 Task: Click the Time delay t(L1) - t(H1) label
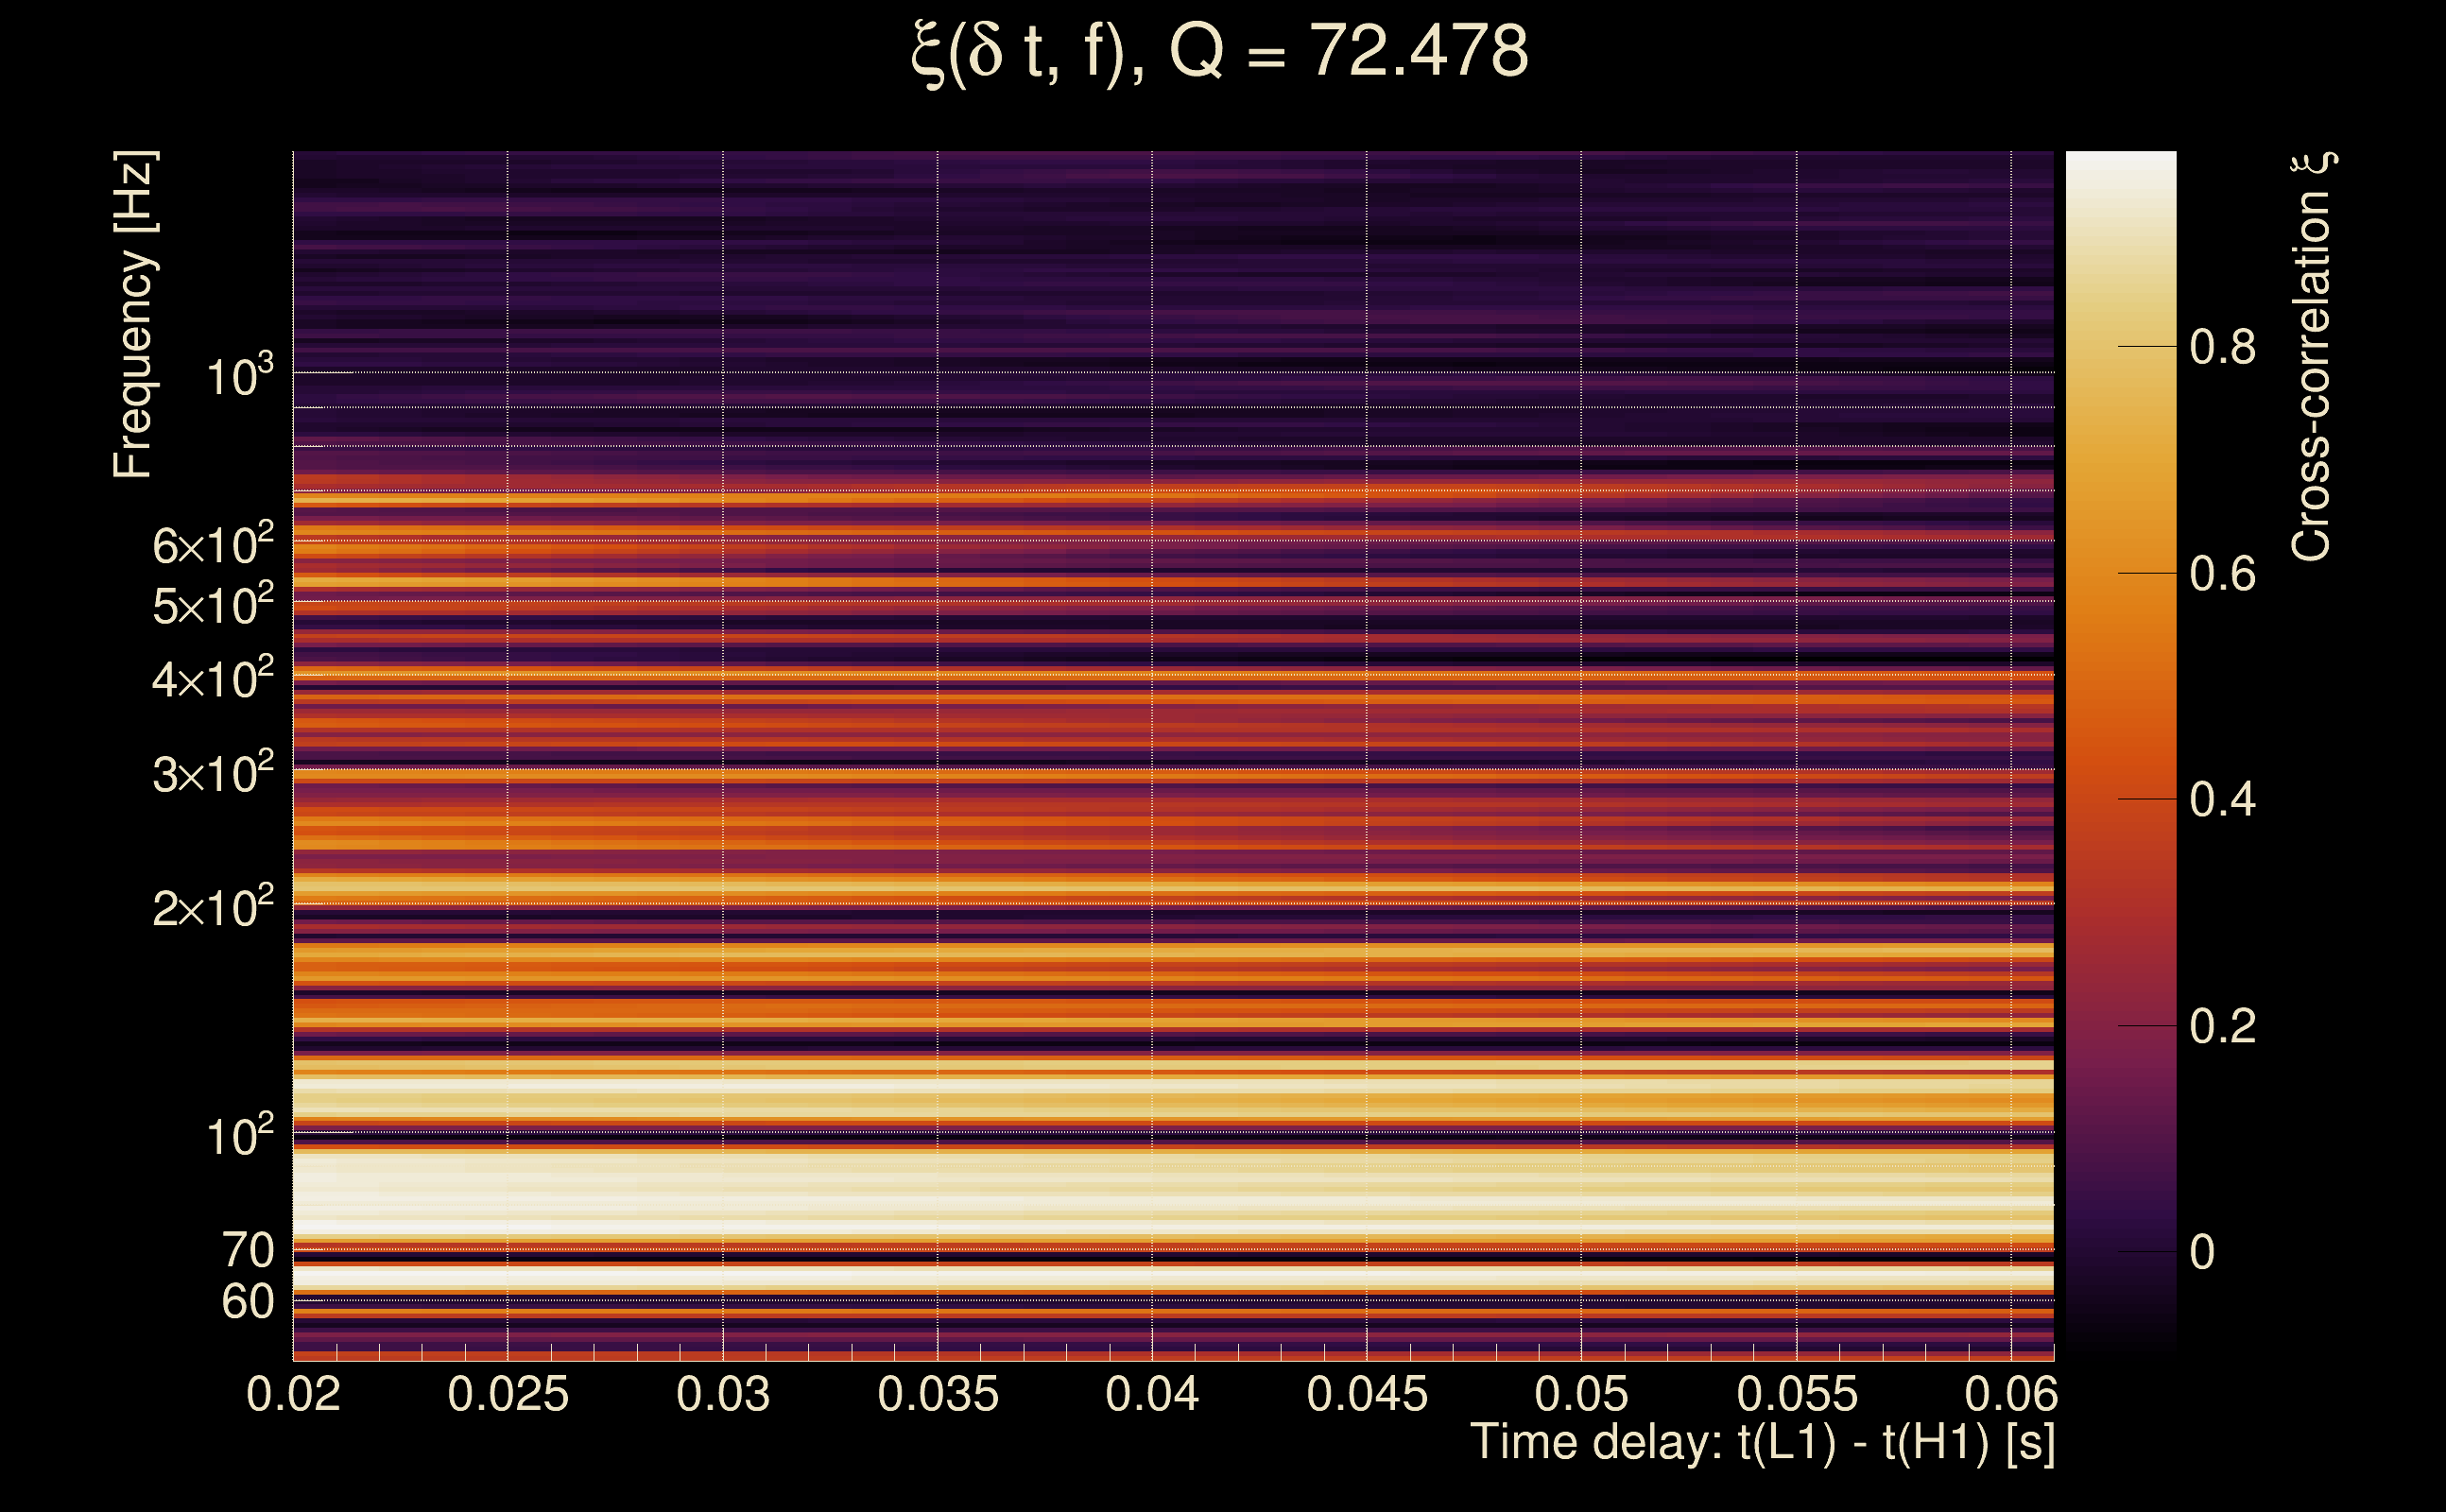tap(1762, 1443)
